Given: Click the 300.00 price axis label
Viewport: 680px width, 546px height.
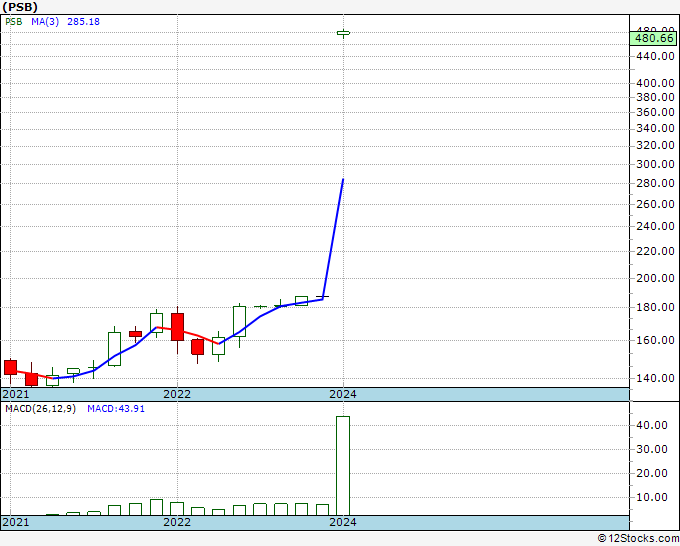Looking at the screenshot, I should click(655, 164).
